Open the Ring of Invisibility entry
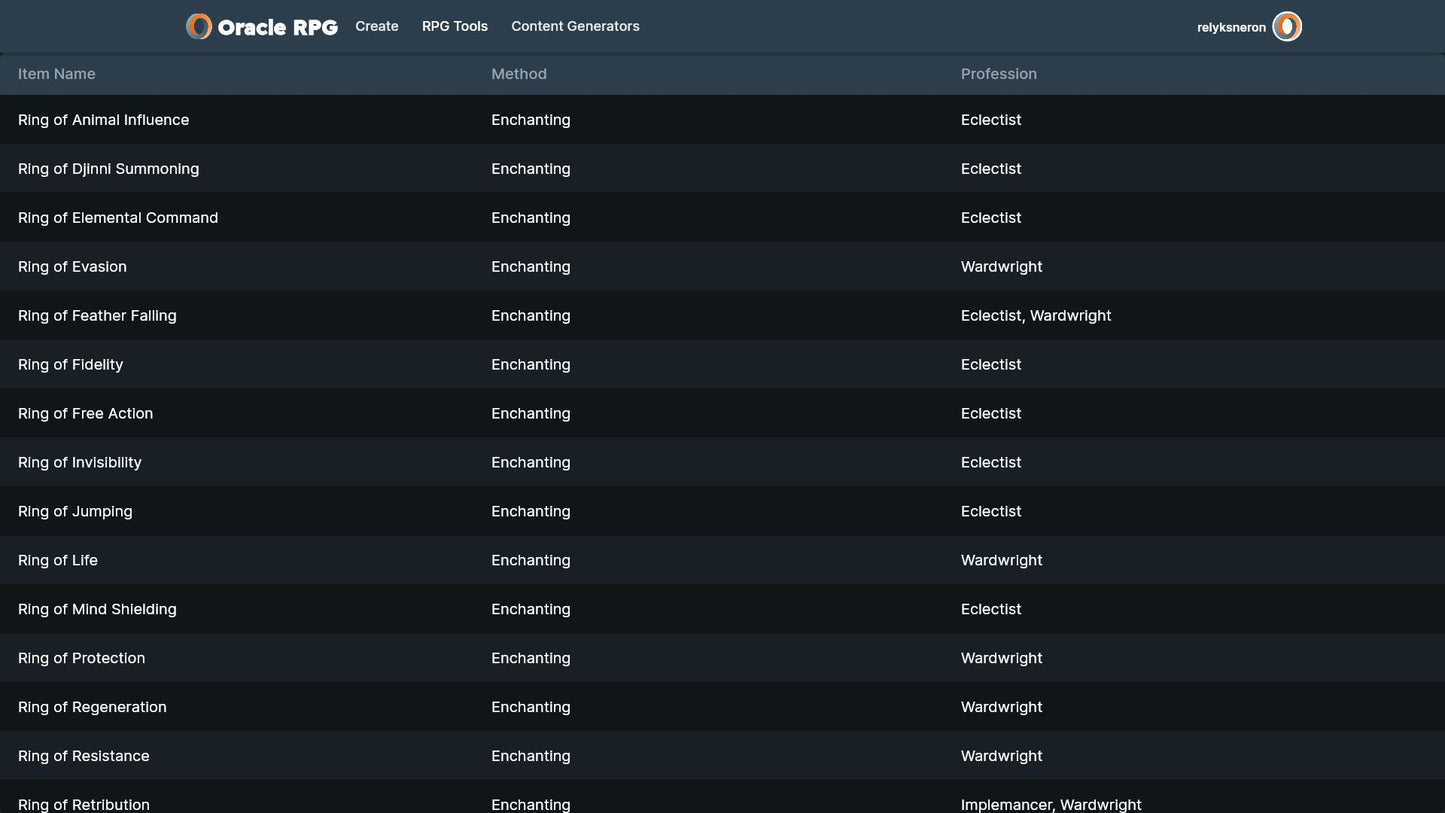This screenshot has width=1445, height=813. click(x=80, y=463)
